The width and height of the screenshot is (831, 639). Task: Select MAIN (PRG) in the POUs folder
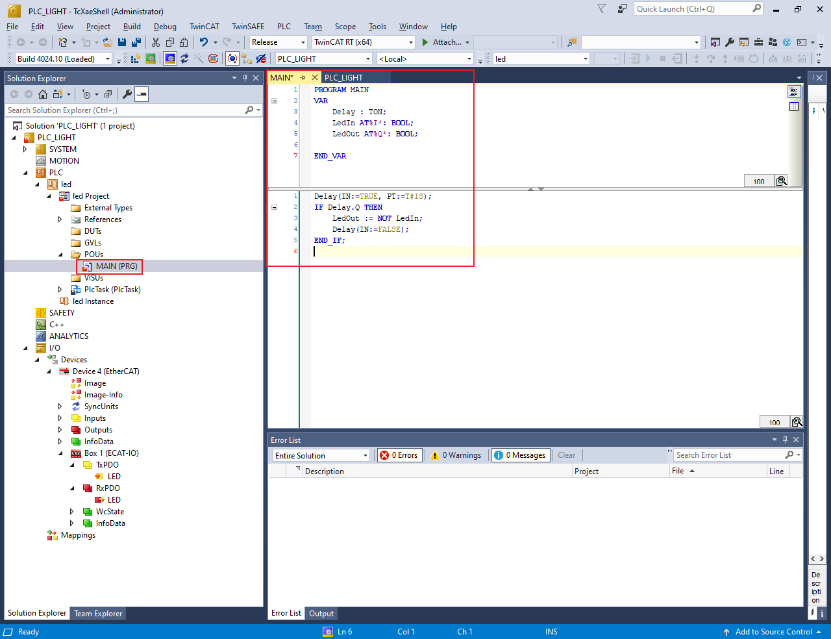tap(116, 266)
